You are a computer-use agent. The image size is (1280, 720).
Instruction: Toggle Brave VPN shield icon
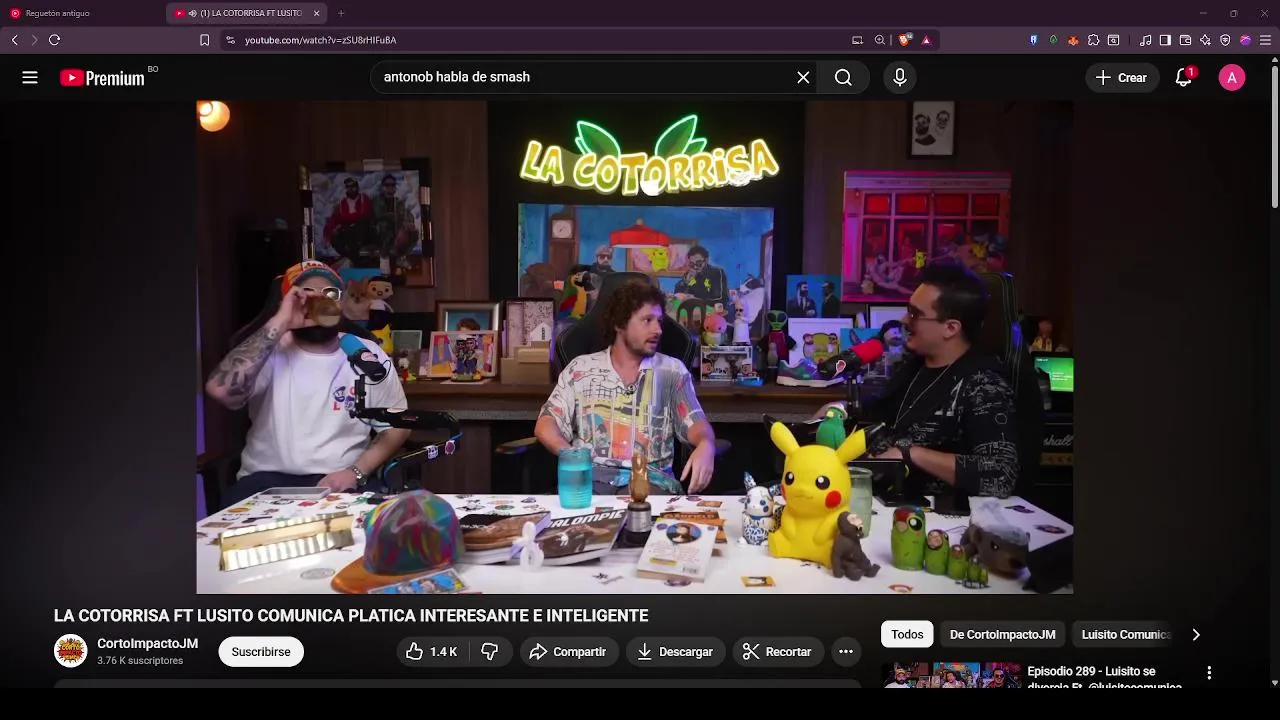pos(1225,40)
